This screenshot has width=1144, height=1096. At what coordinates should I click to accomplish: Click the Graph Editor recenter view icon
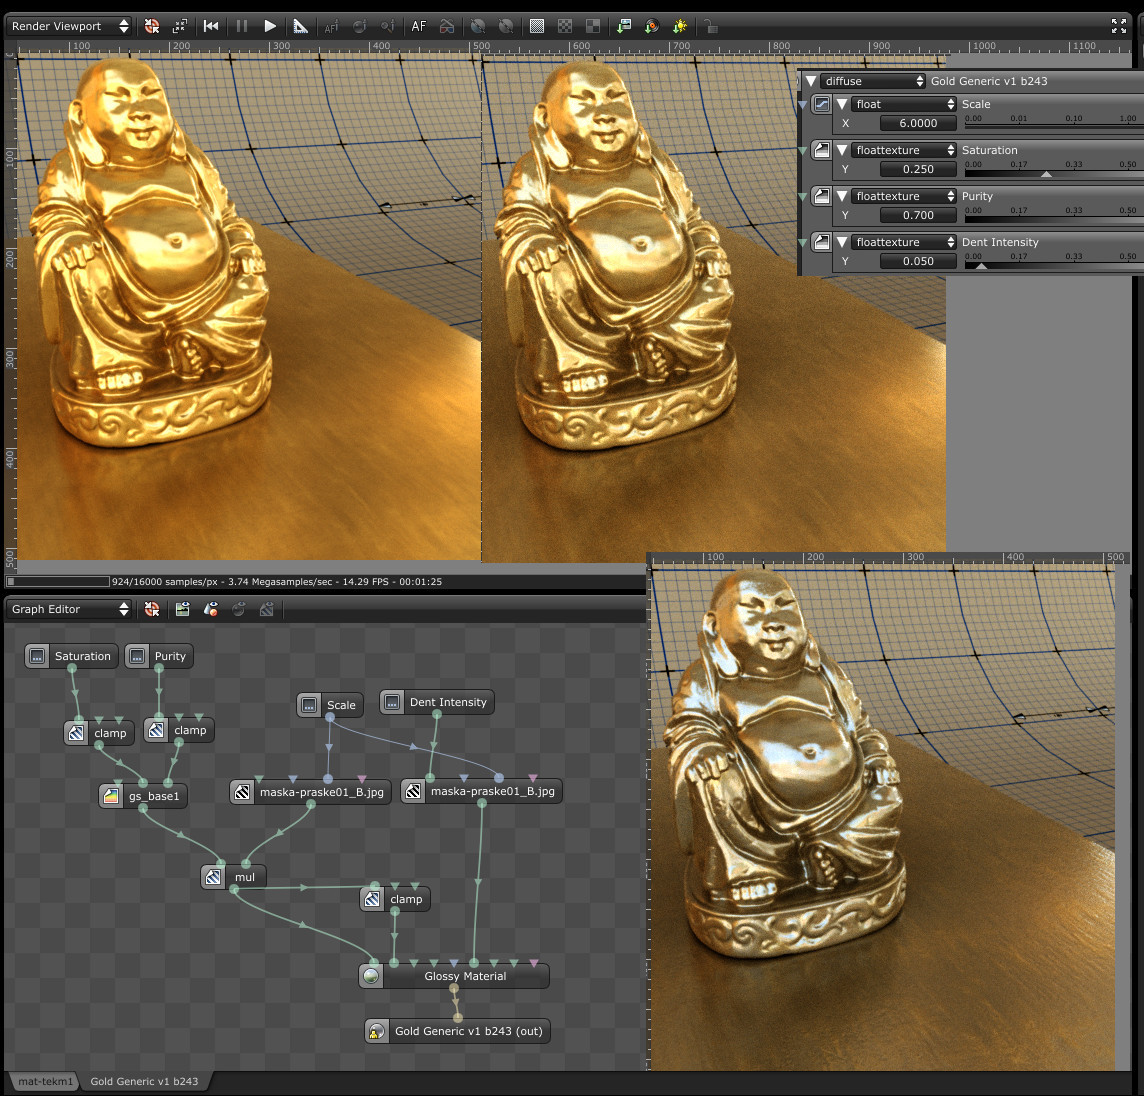coord(152,609)
